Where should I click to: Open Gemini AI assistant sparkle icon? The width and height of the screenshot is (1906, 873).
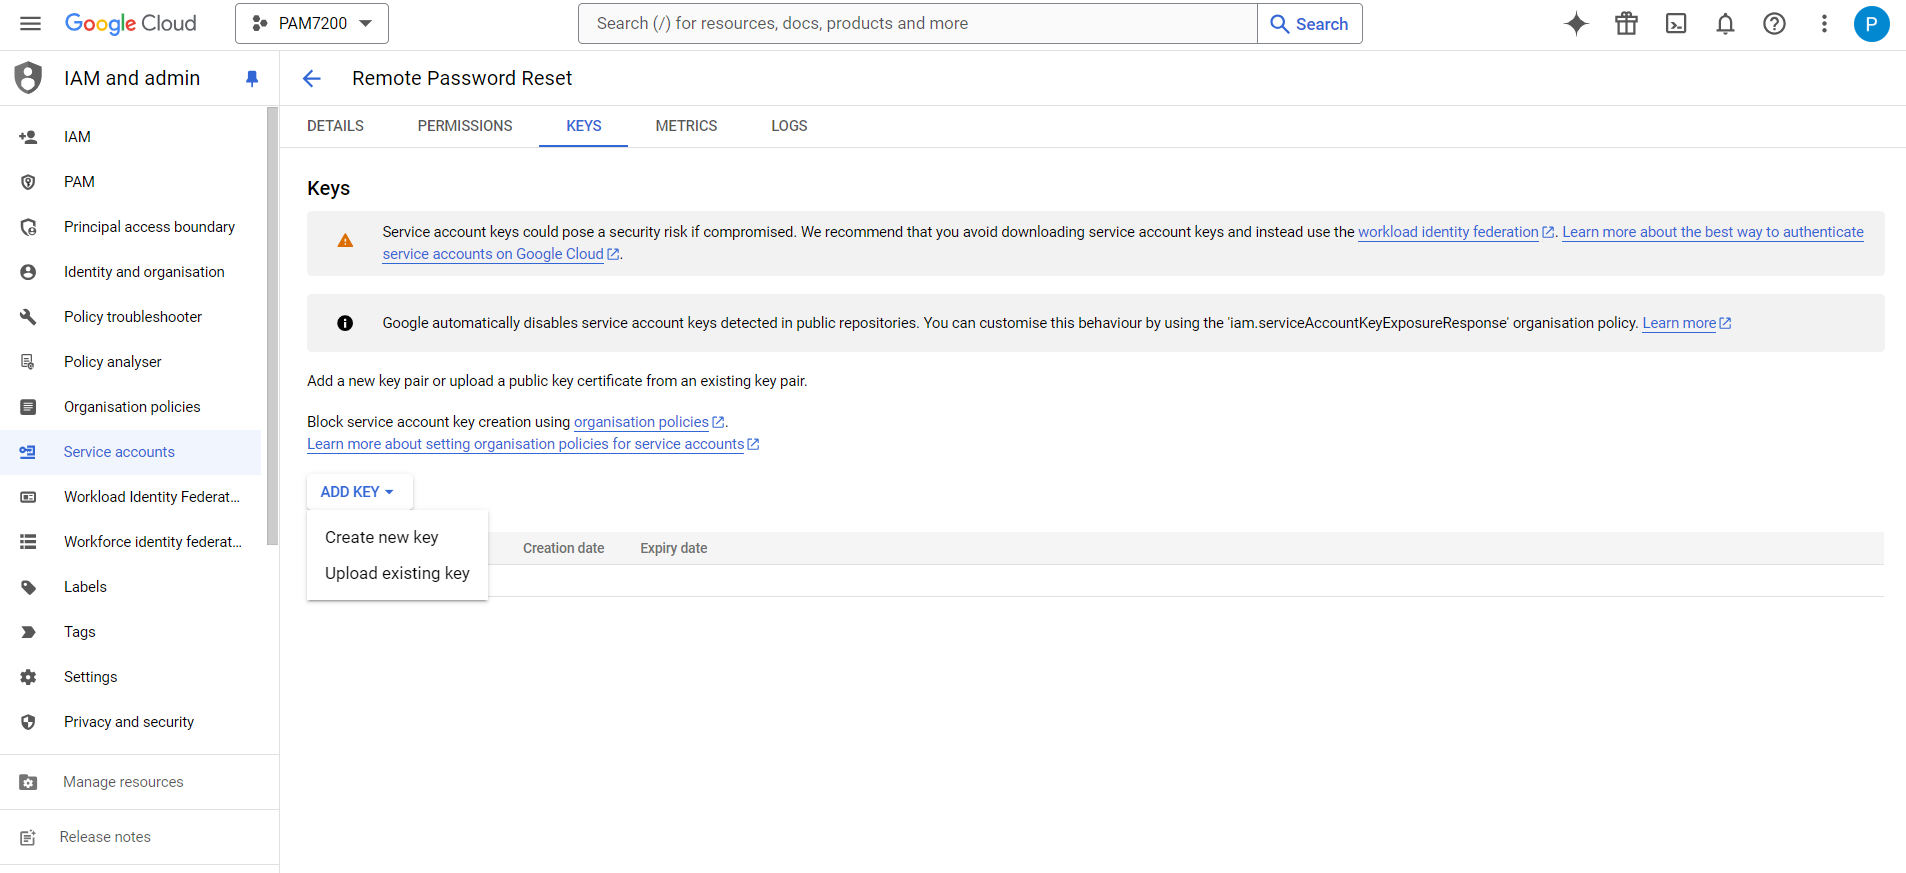click(x=1576, y=24)
